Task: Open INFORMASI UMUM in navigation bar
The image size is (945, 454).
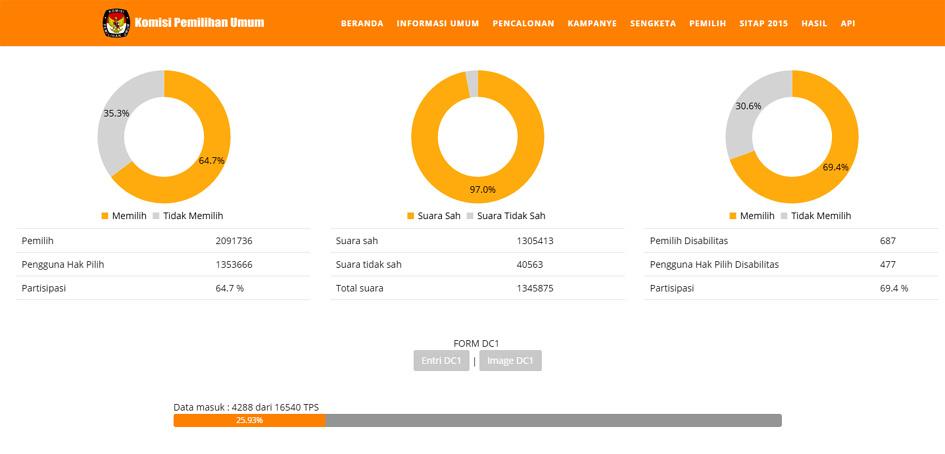Action: (x=437, y=23)
